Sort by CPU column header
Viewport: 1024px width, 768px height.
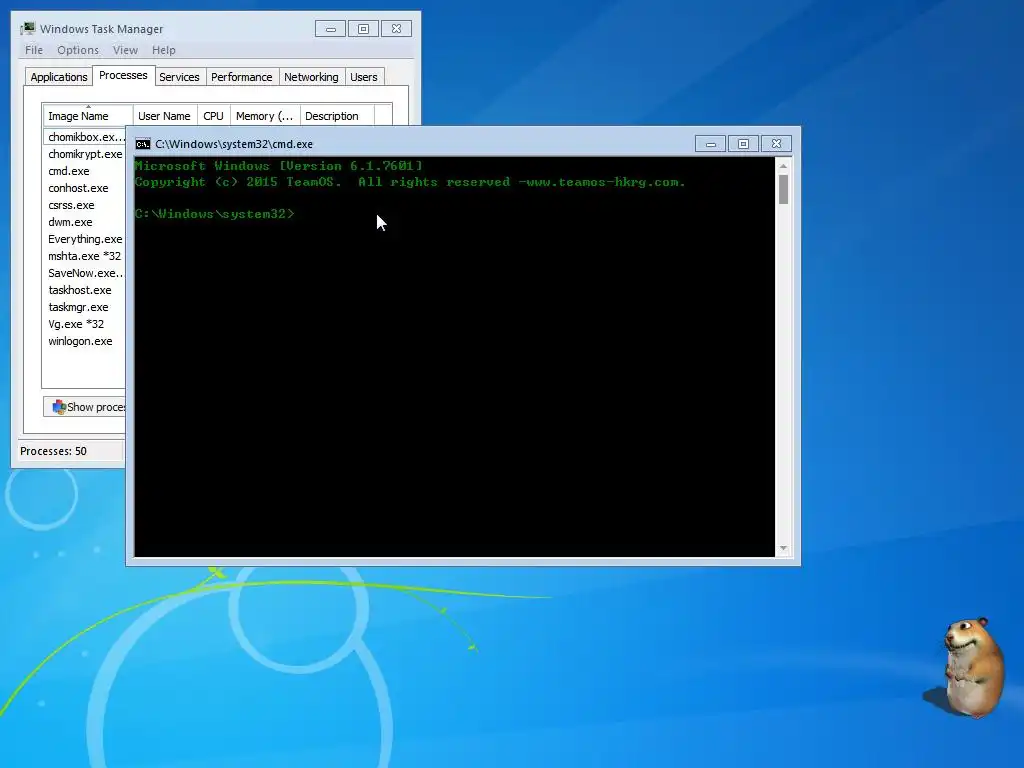click(x=213, y=116)
